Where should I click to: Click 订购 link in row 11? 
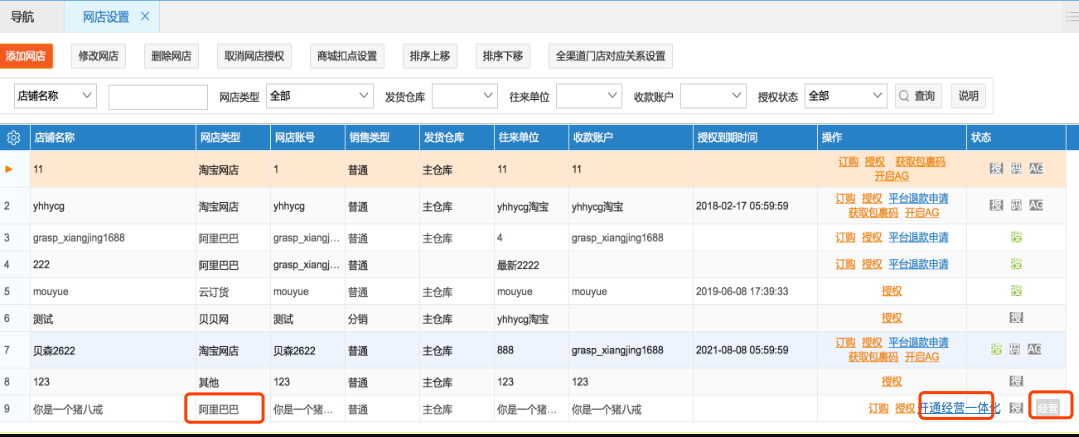[848, 162]
